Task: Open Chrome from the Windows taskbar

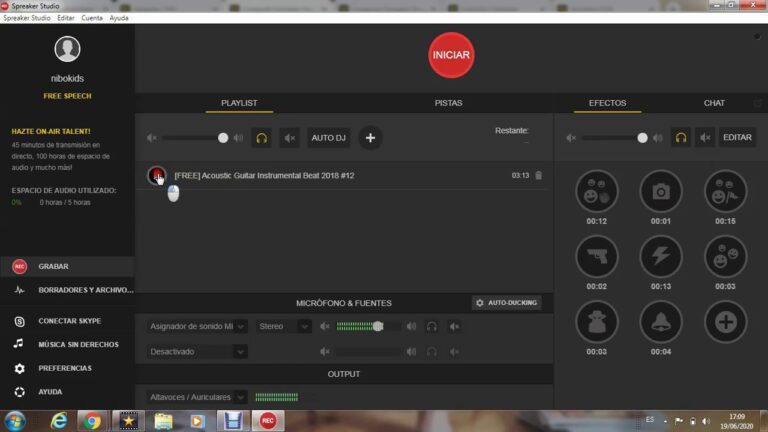Action: [92, 421]
